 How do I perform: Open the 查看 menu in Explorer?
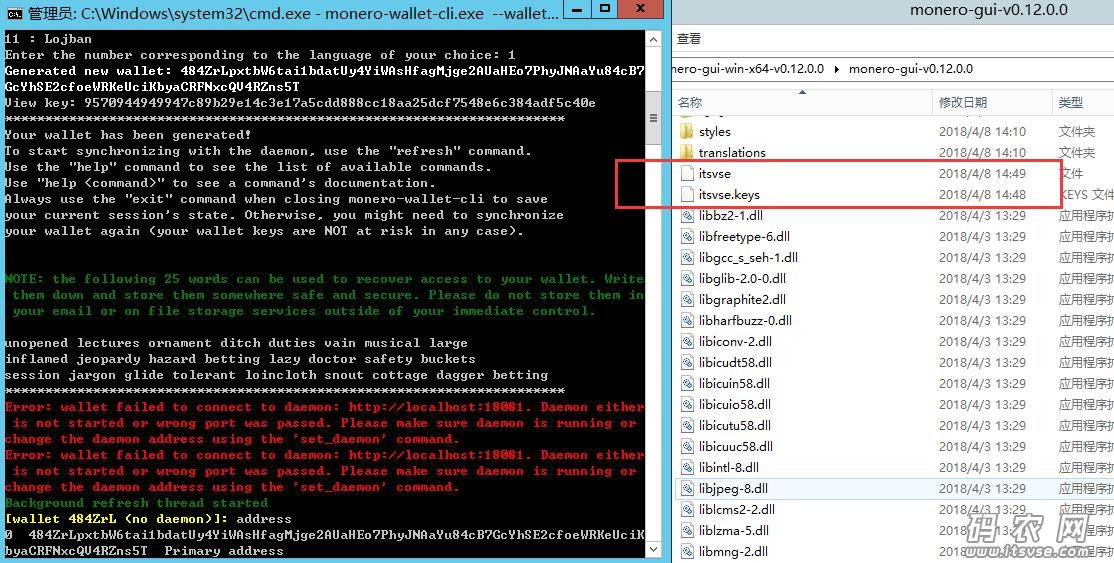[688, 39]
